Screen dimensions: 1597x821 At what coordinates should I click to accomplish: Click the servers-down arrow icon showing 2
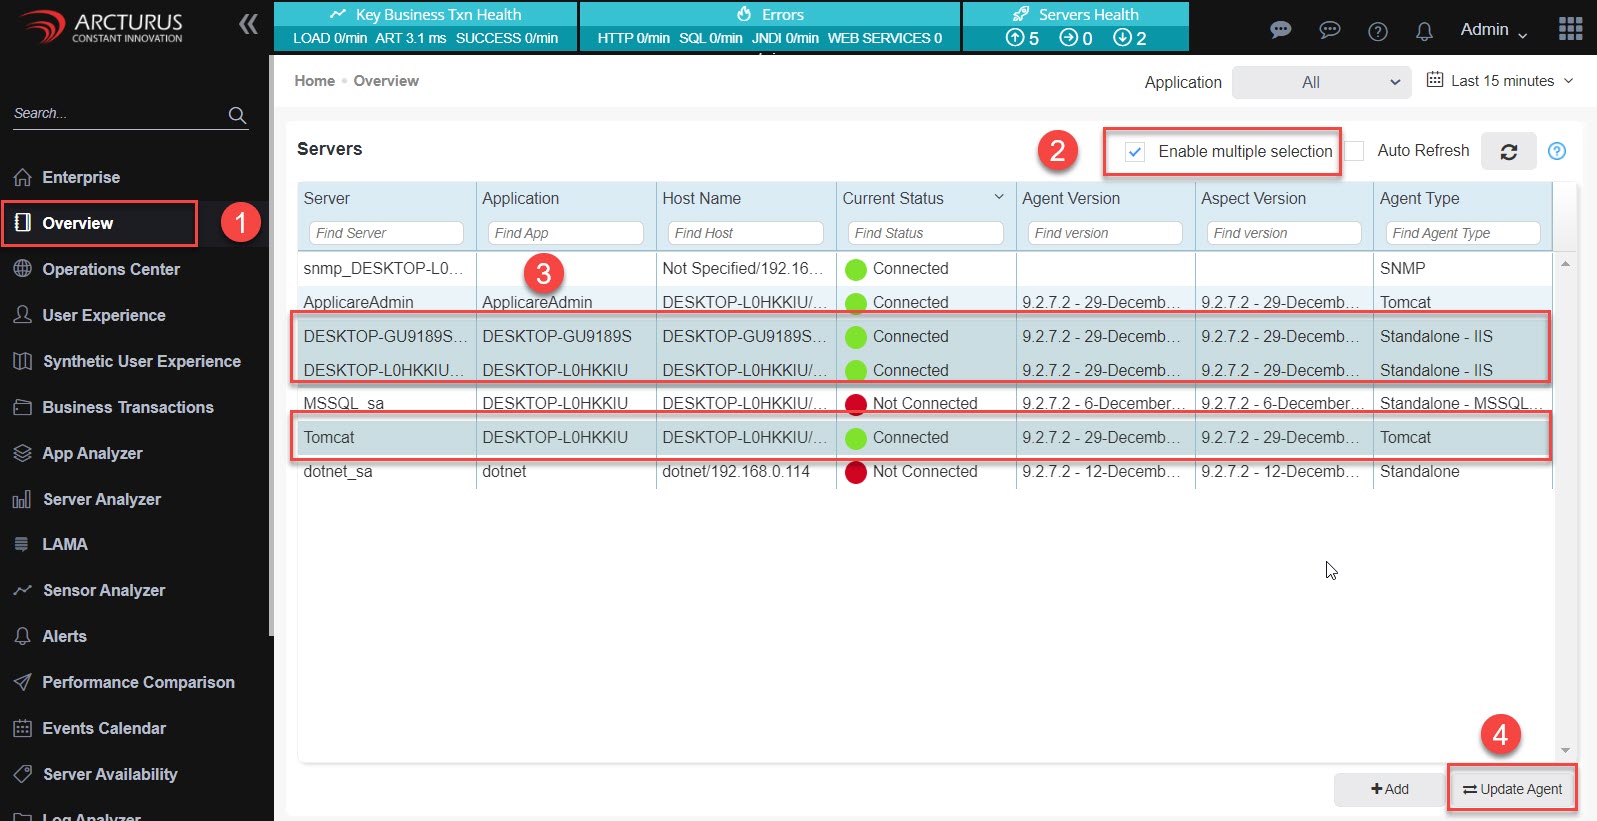(x=1122, y=38)
